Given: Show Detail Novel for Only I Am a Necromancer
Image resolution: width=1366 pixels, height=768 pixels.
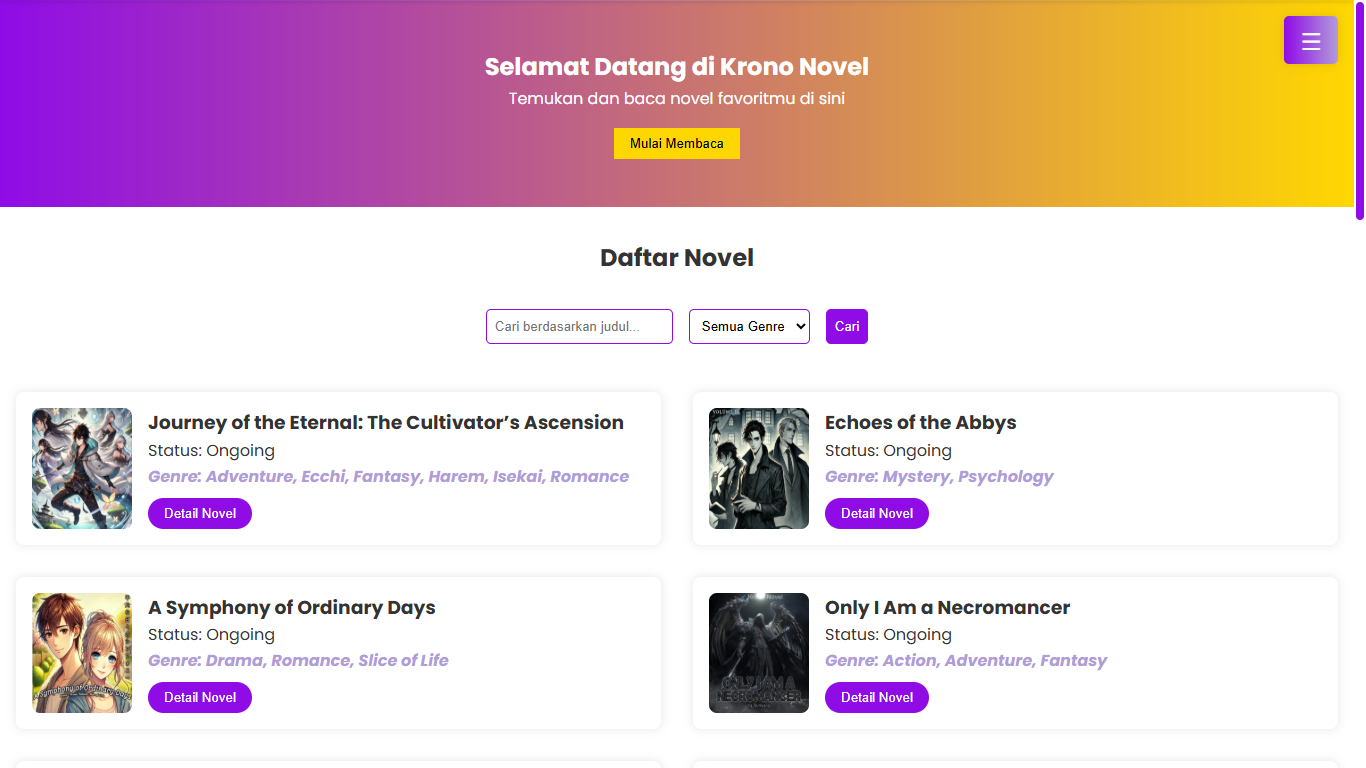Looking at the screenshot, I should 877,697.
